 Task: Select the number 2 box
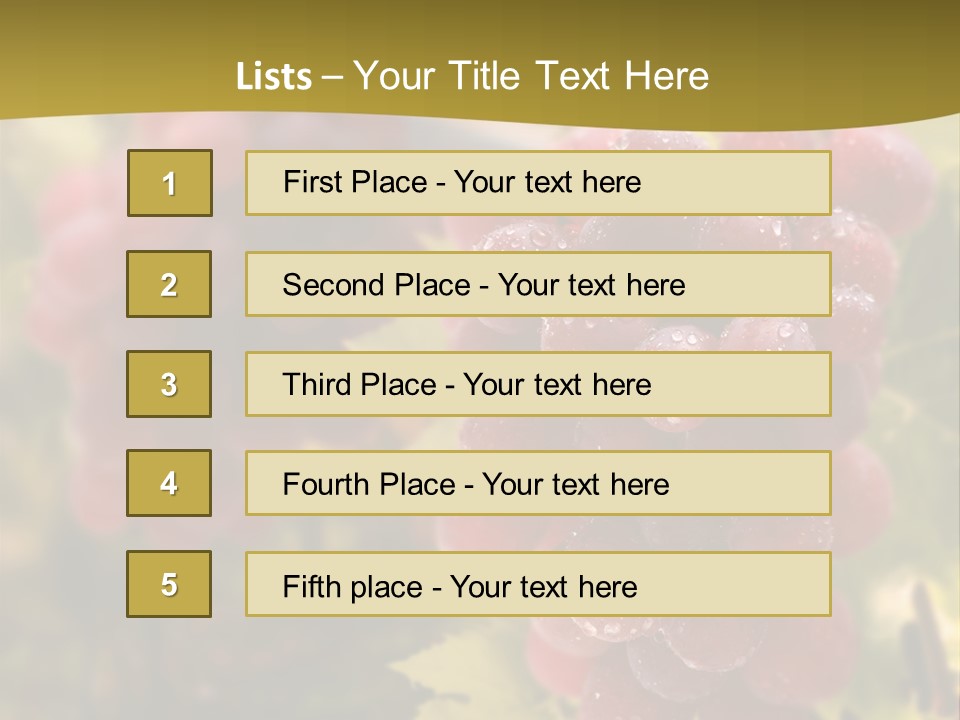click(169, 284)
